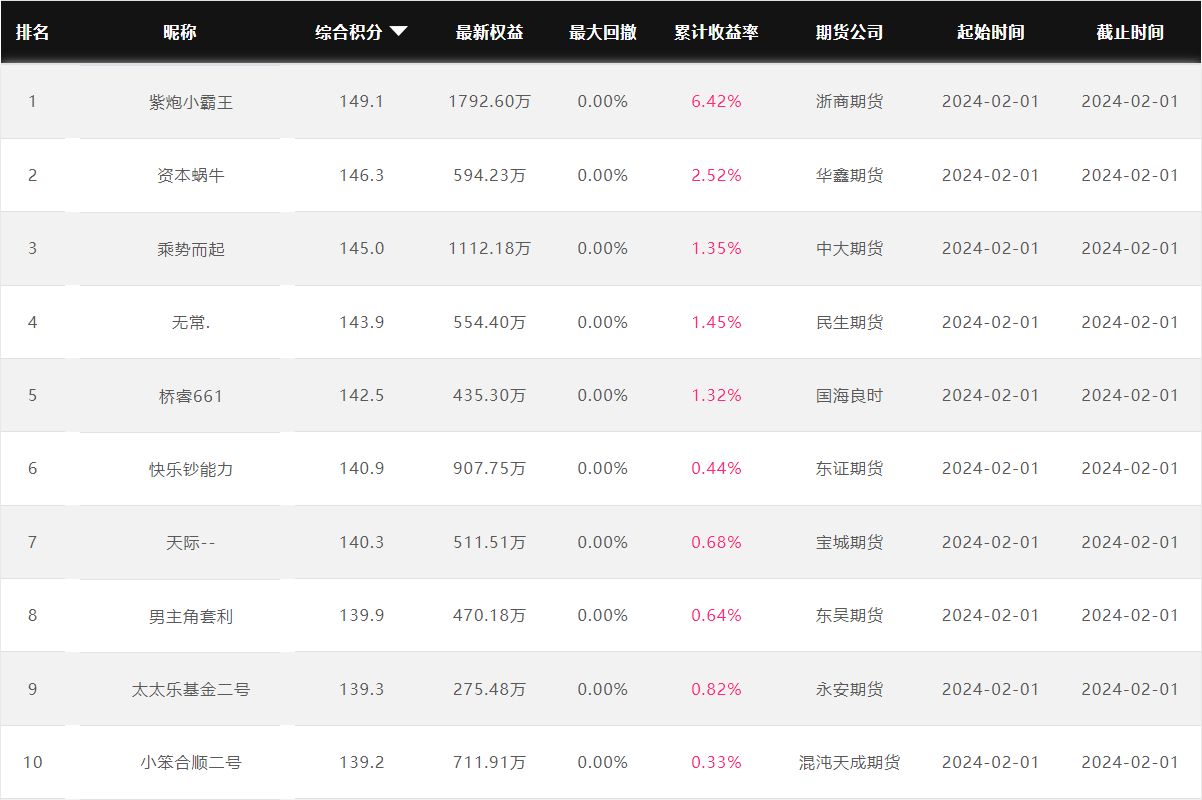The image size is (1202, 800).
Task: Click score value 143.9
Action: 361,322
